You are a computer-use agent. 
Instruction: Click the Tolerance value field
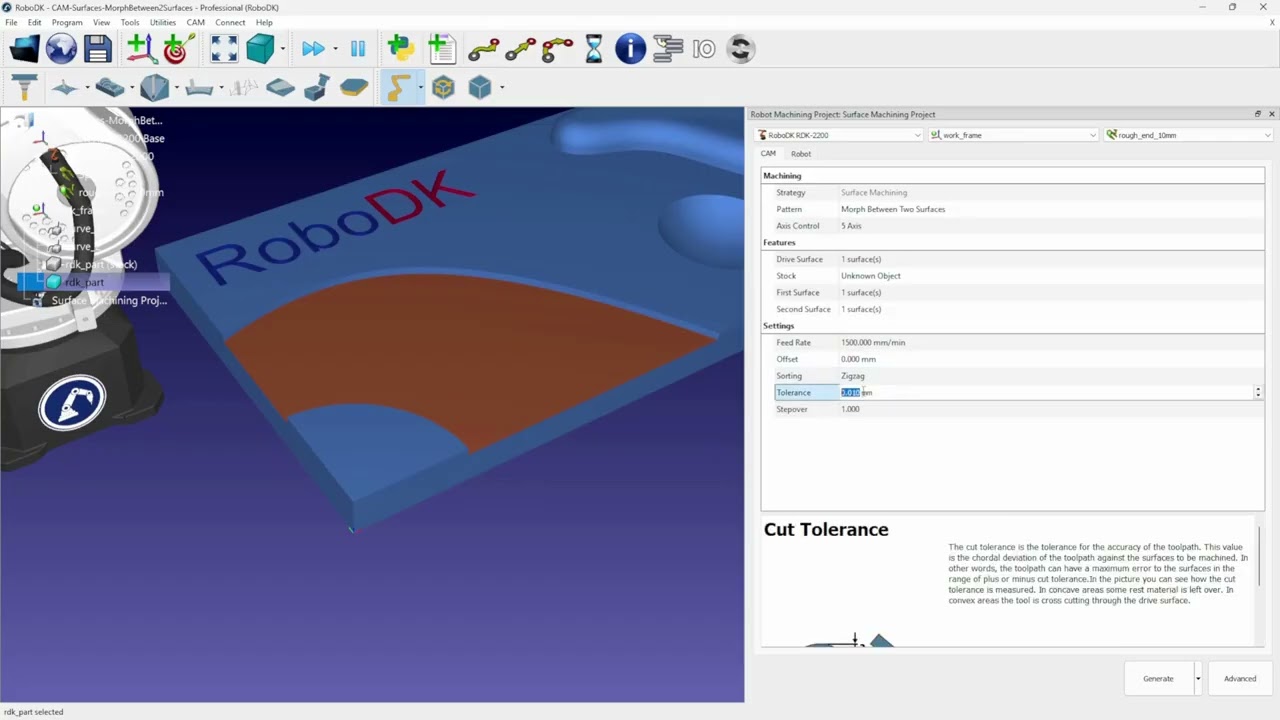coord(1046,393)
